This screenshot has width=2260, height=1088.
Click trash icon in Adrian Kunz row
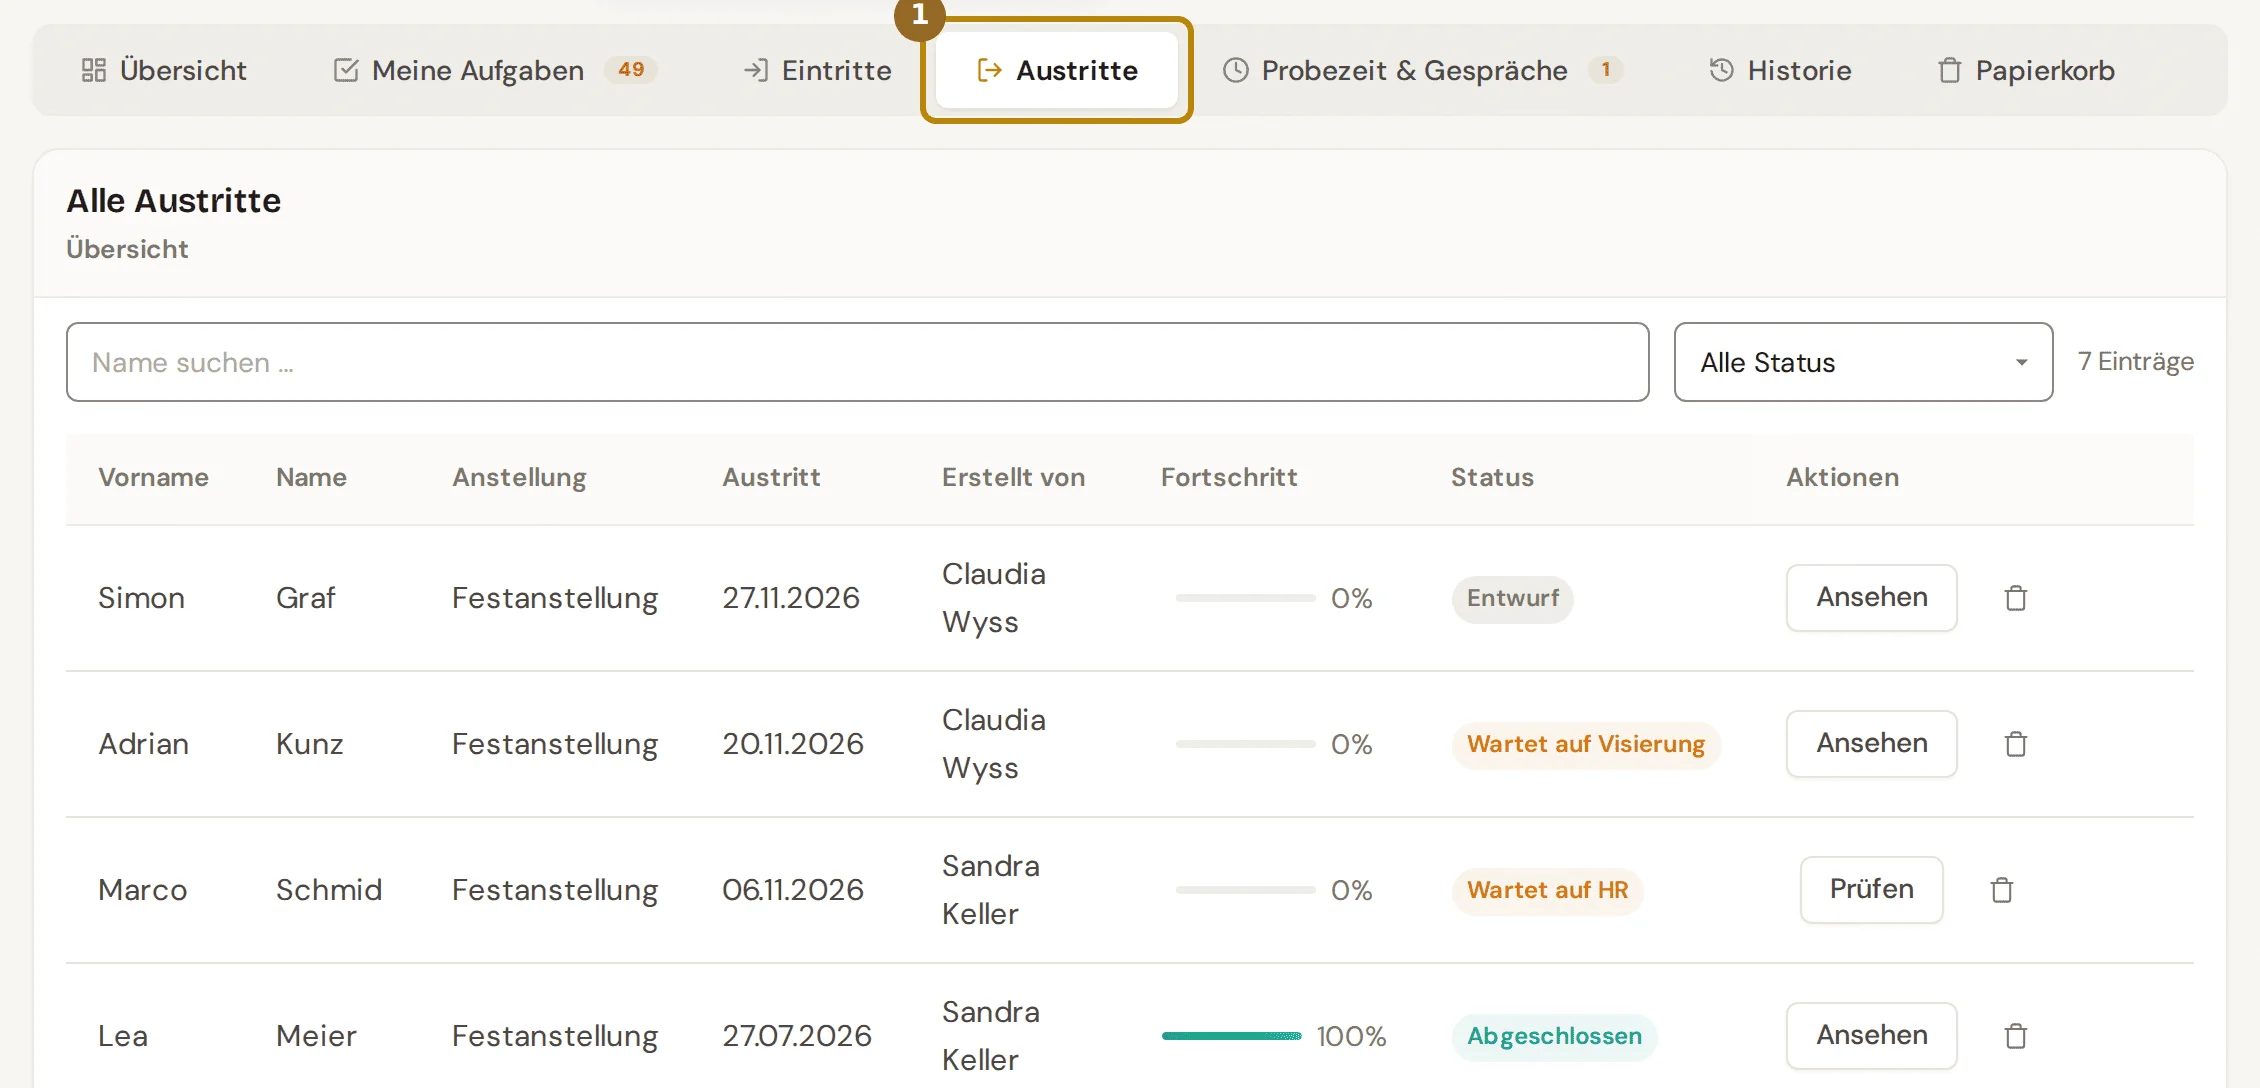[2015, 744]
